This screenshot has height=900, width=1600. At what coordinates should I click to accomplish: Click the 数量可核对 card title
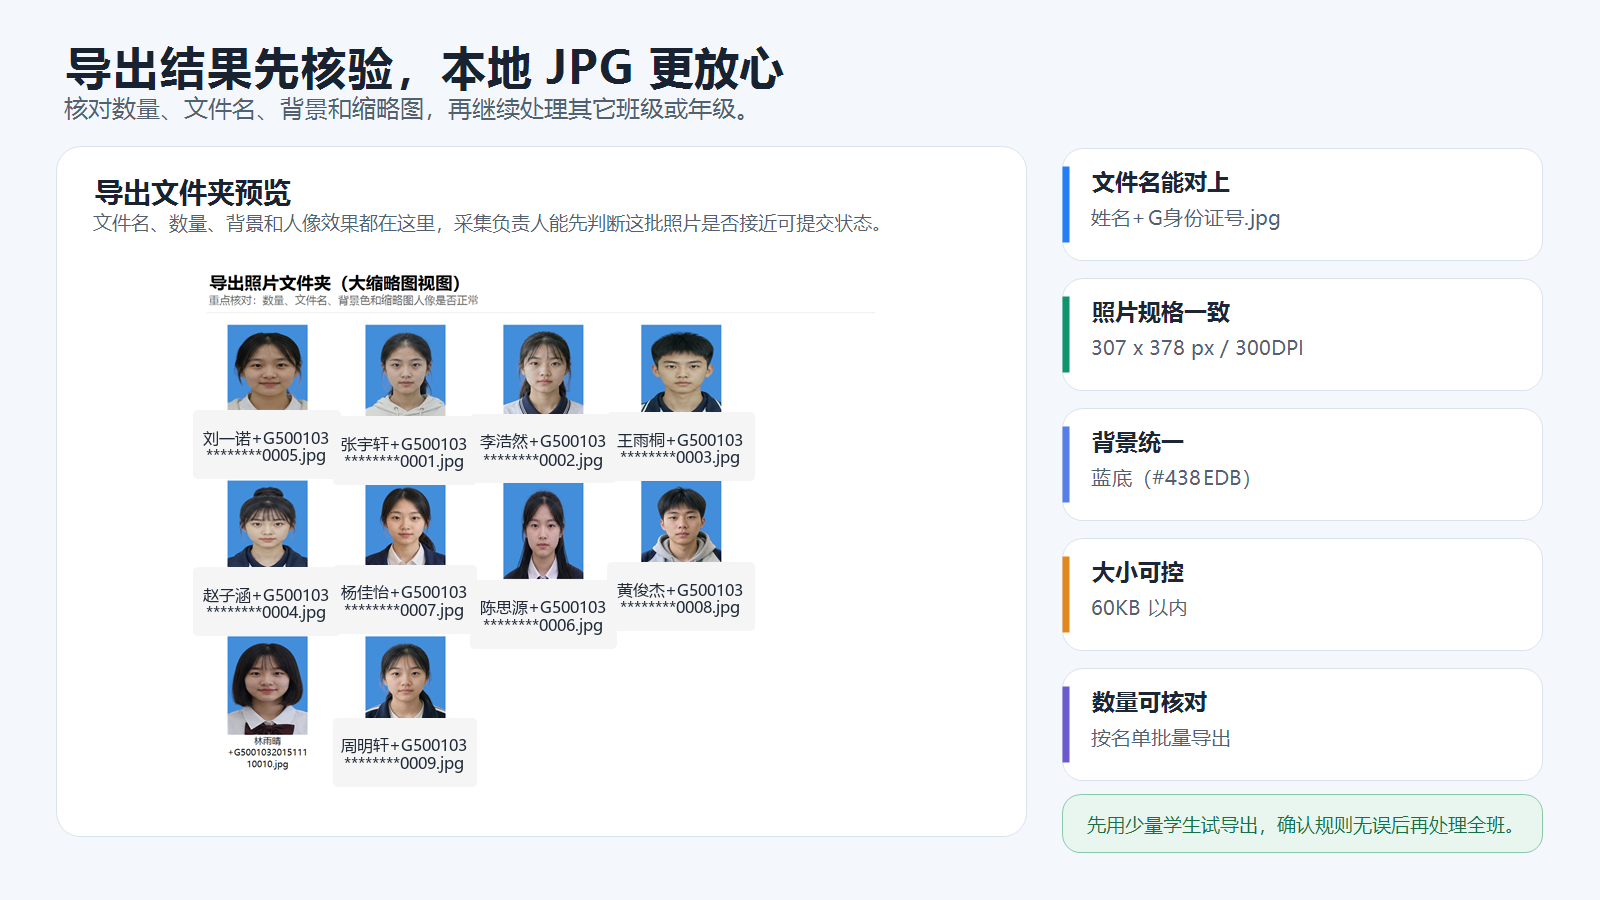pyautogui.click(x=1149, y=703)
